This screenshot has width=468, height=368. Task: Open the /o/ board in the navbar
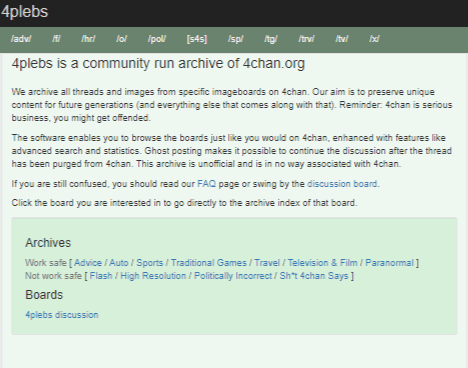[122, 39]
